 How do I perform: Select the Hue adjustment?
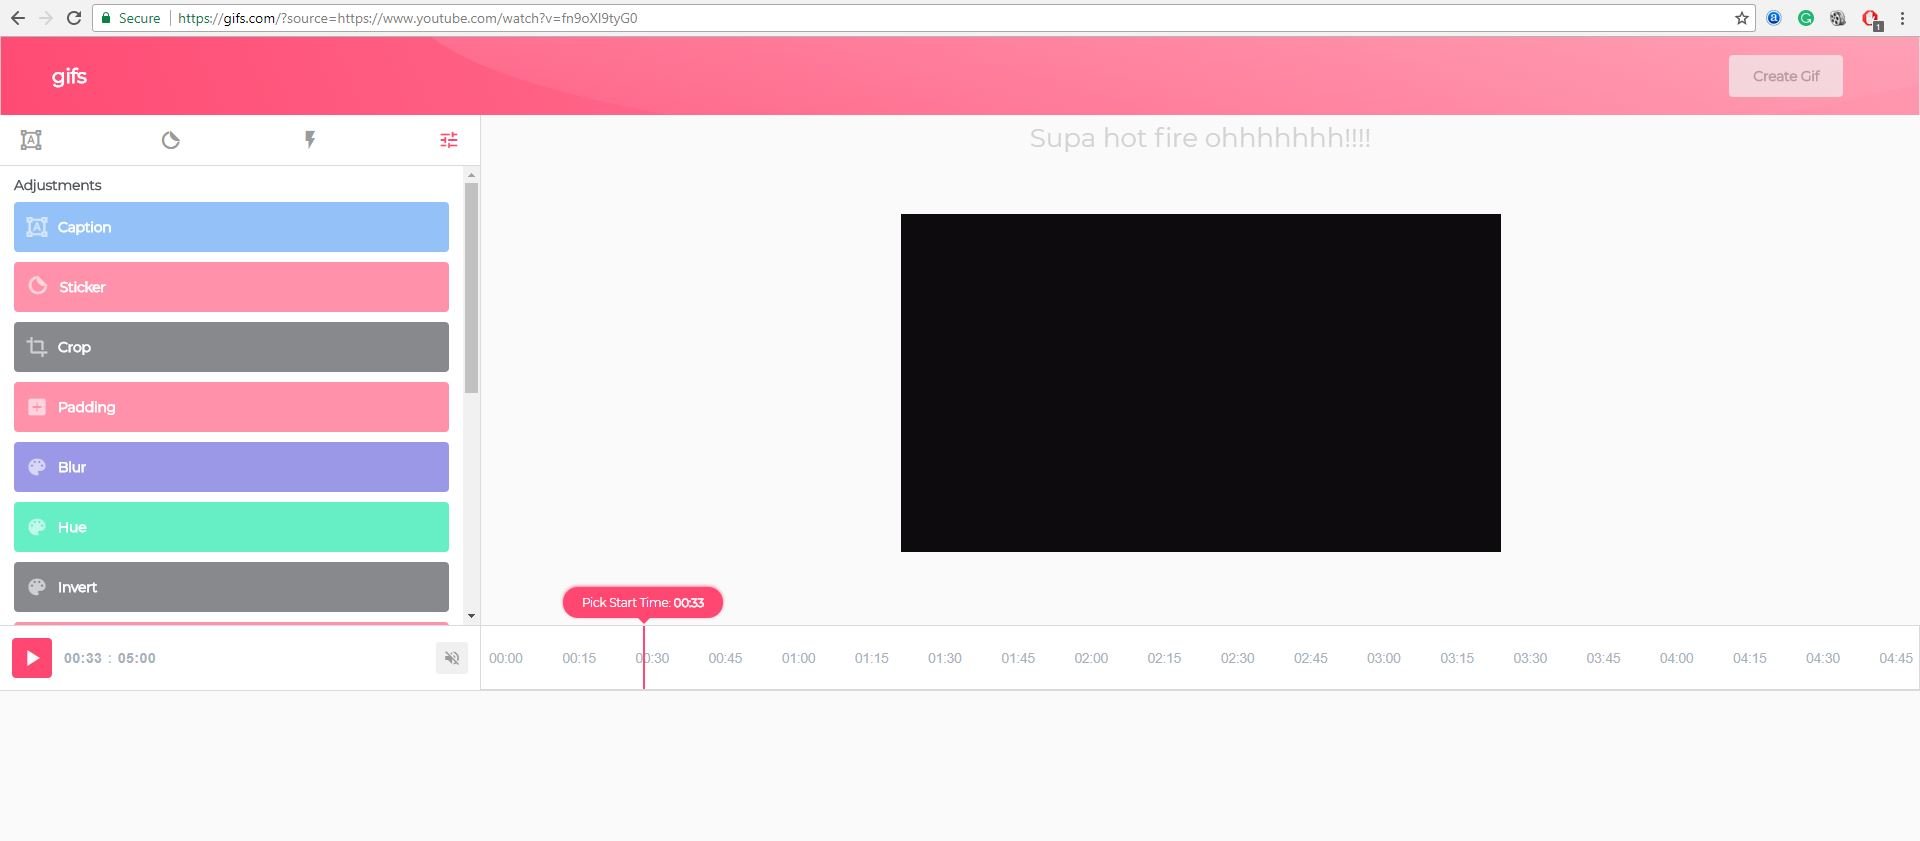click(231, 527)
